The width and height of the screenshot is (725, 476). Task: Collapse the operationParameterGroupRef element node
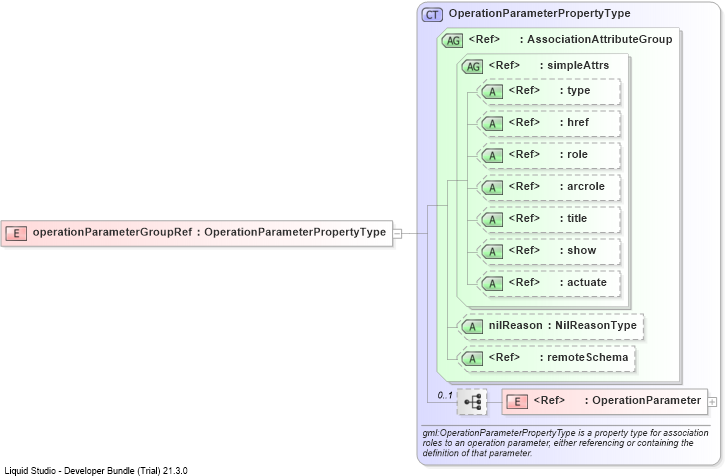[x=397, y=234]
